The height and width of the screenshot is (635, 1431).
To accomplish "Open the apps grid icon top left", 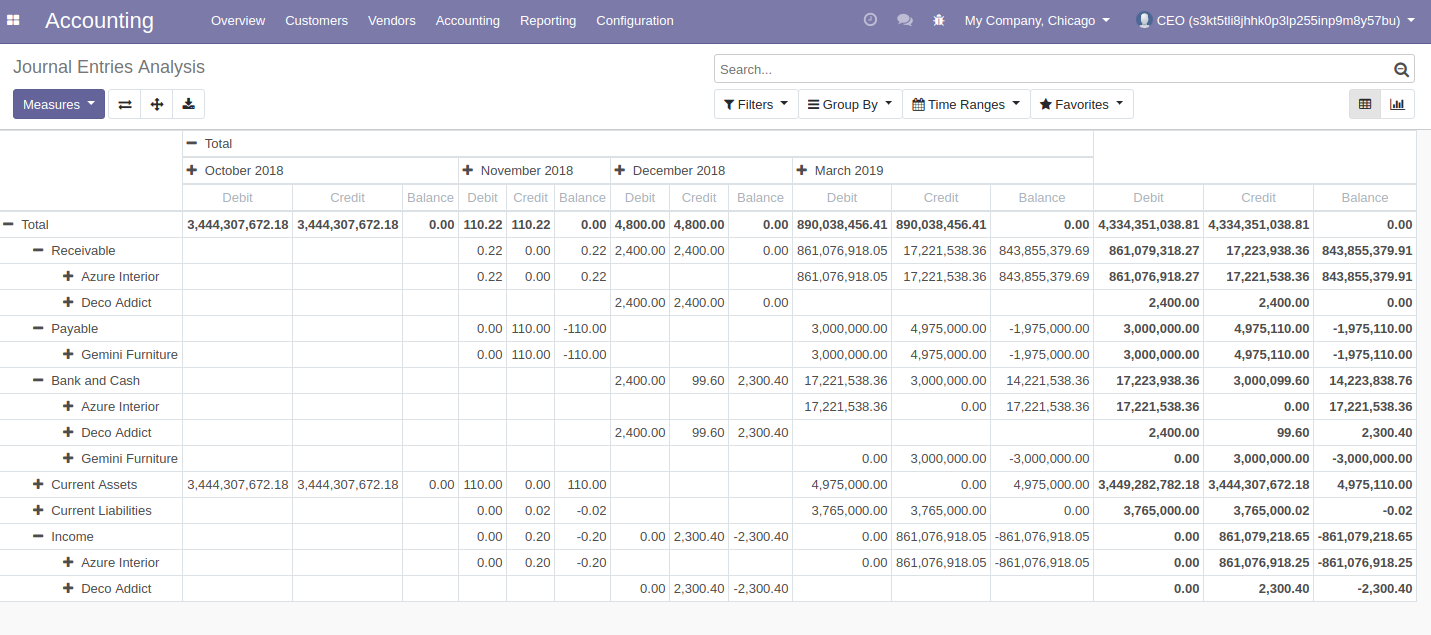I will pyautogui.click(x=12, y=19).
